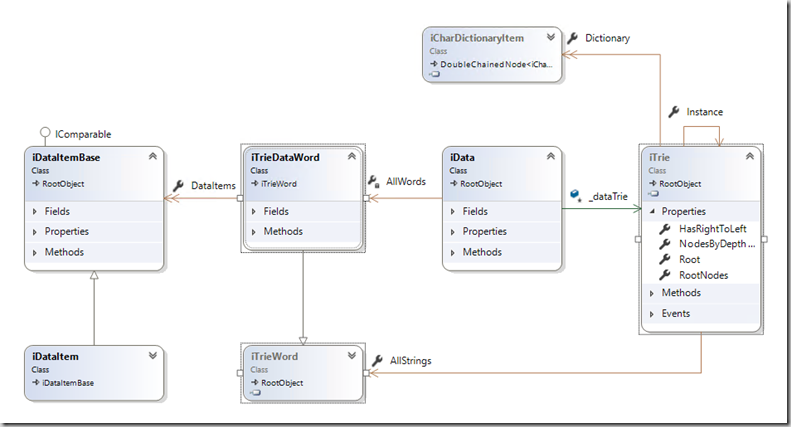Click the _dataTrie association label

[608, 196]
